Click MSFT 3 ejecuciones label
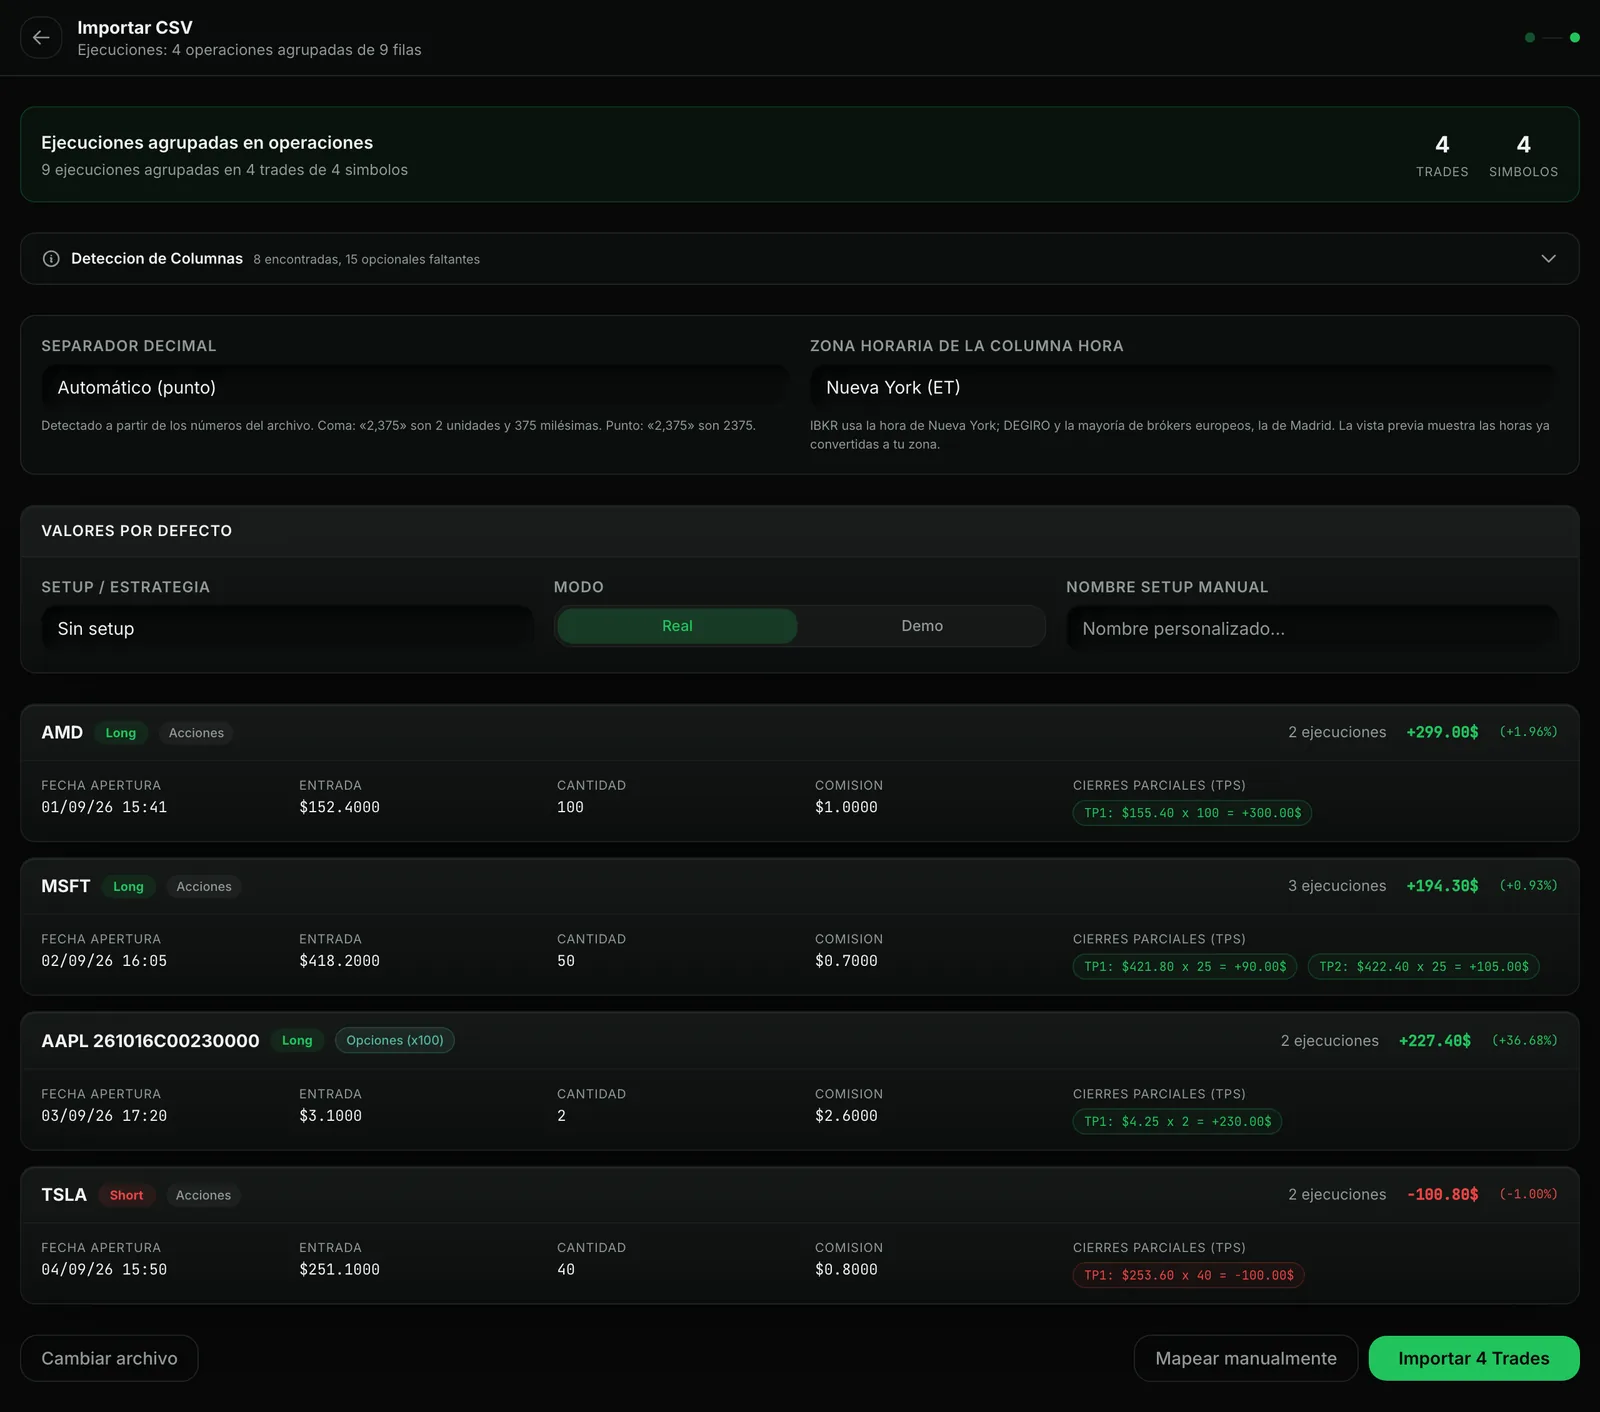1600x1412 pixels. (1337, 886)
